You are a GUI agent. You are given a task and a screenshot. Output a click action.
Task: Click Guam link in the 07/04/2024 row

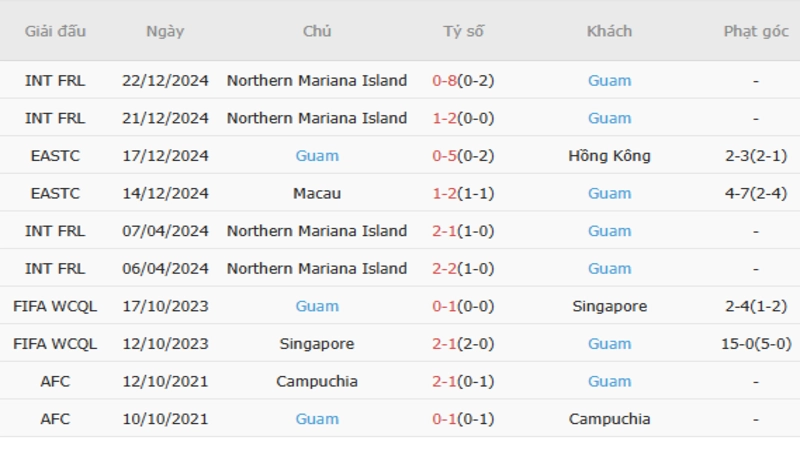pyautogui.click(x=609, y=231)
